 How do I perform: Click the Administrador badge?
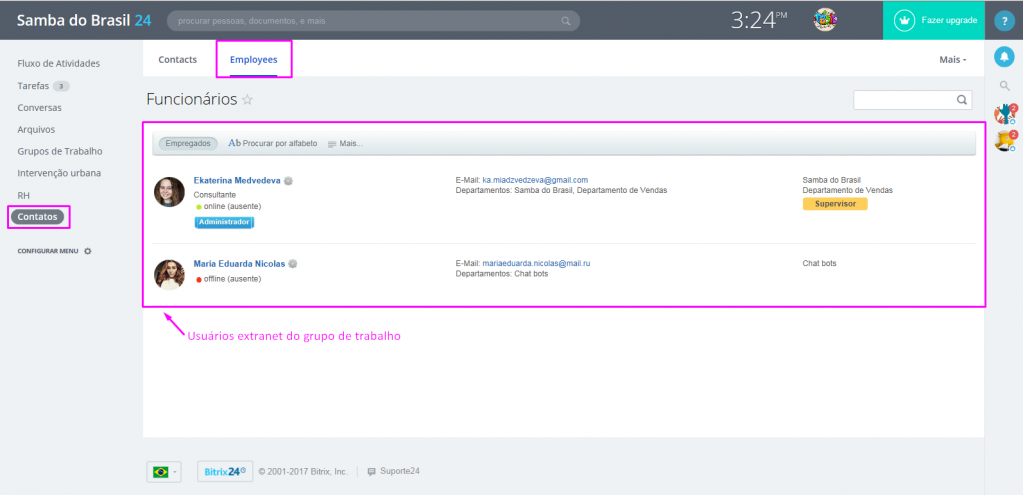[x=224, y=222]
